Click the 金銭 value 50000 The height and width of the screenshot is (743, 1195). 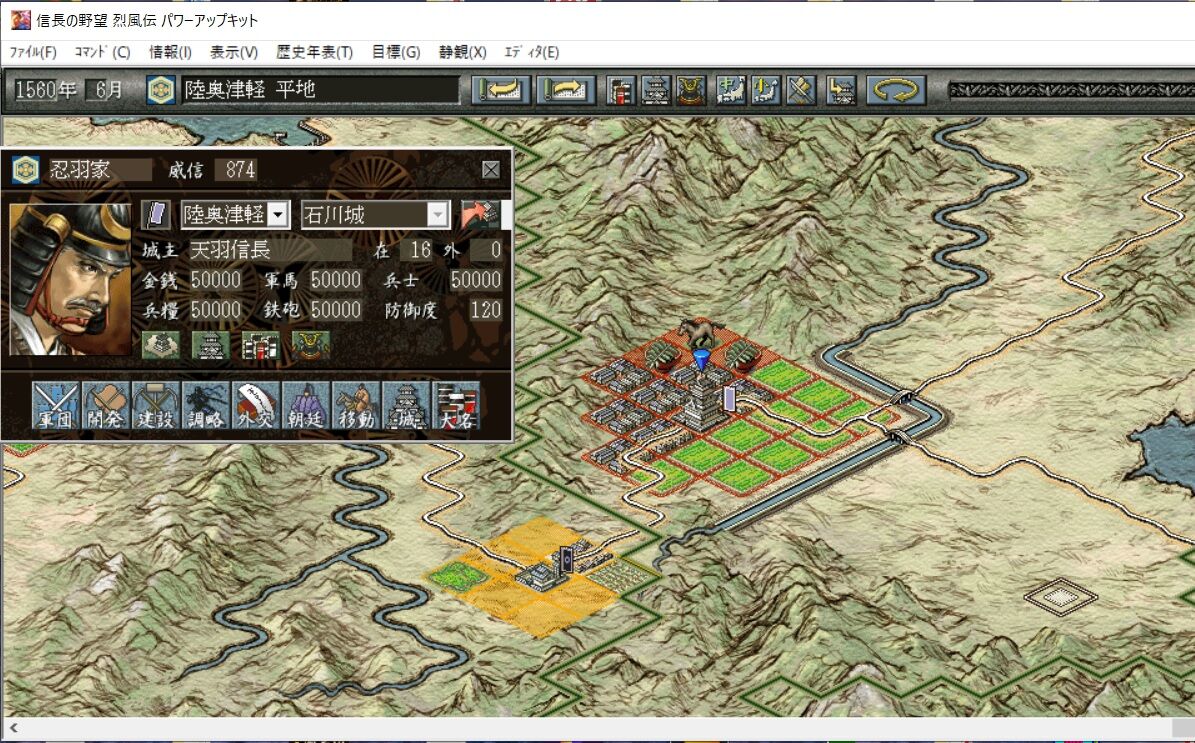(x=216, y=280)
